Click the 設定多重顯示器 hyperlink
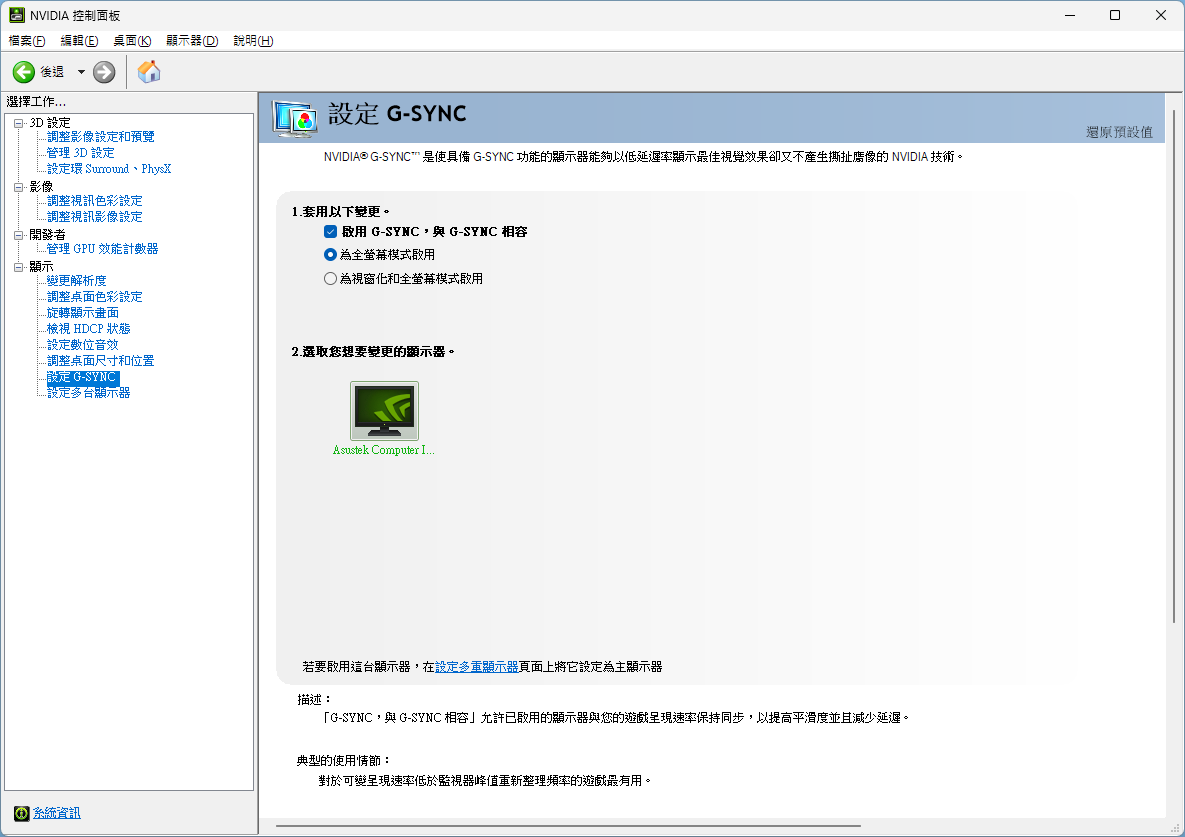 click(477, 667)
